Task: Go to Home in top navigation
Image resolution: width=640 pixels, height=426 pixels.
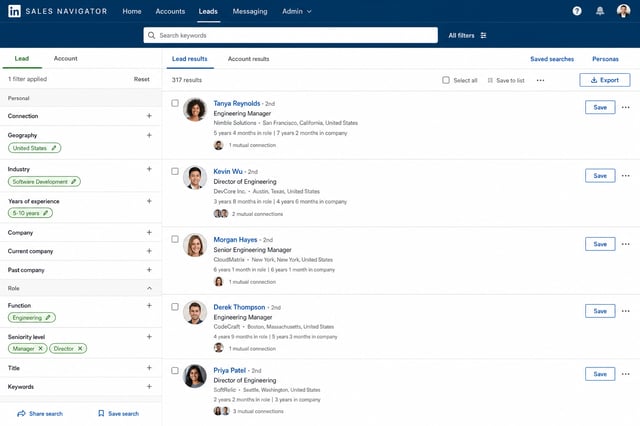Action: point(132,11)
